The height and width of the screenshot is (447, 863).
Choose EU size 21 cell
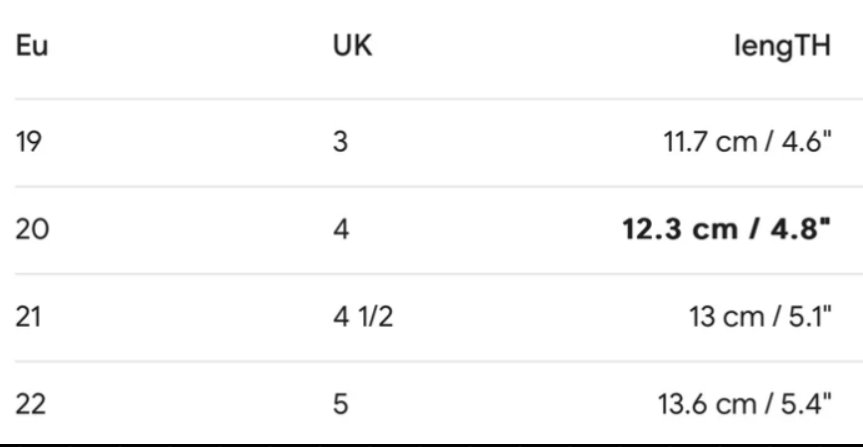tap(28, 318)
